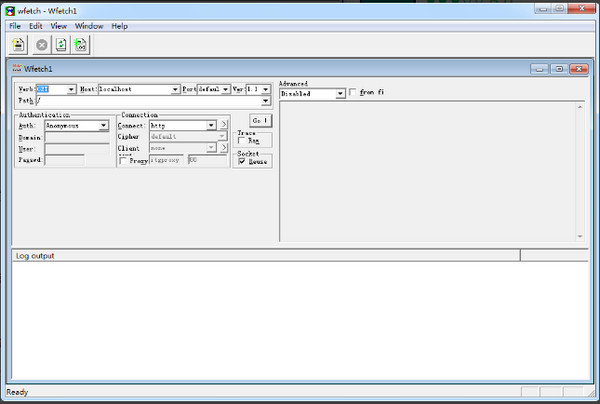The width and height of the screenshot is (600, 404).
Task: Expand the Advanced Disabled dropdown
Action: pos(340,94)
